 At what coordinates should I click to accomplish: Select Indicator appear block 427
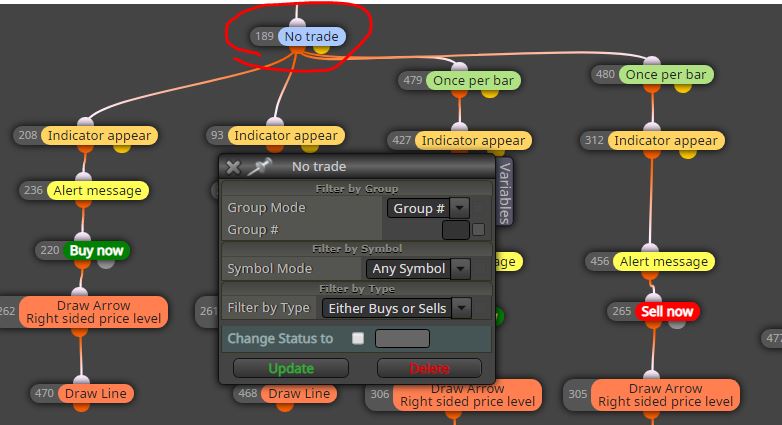click(473, 141)
